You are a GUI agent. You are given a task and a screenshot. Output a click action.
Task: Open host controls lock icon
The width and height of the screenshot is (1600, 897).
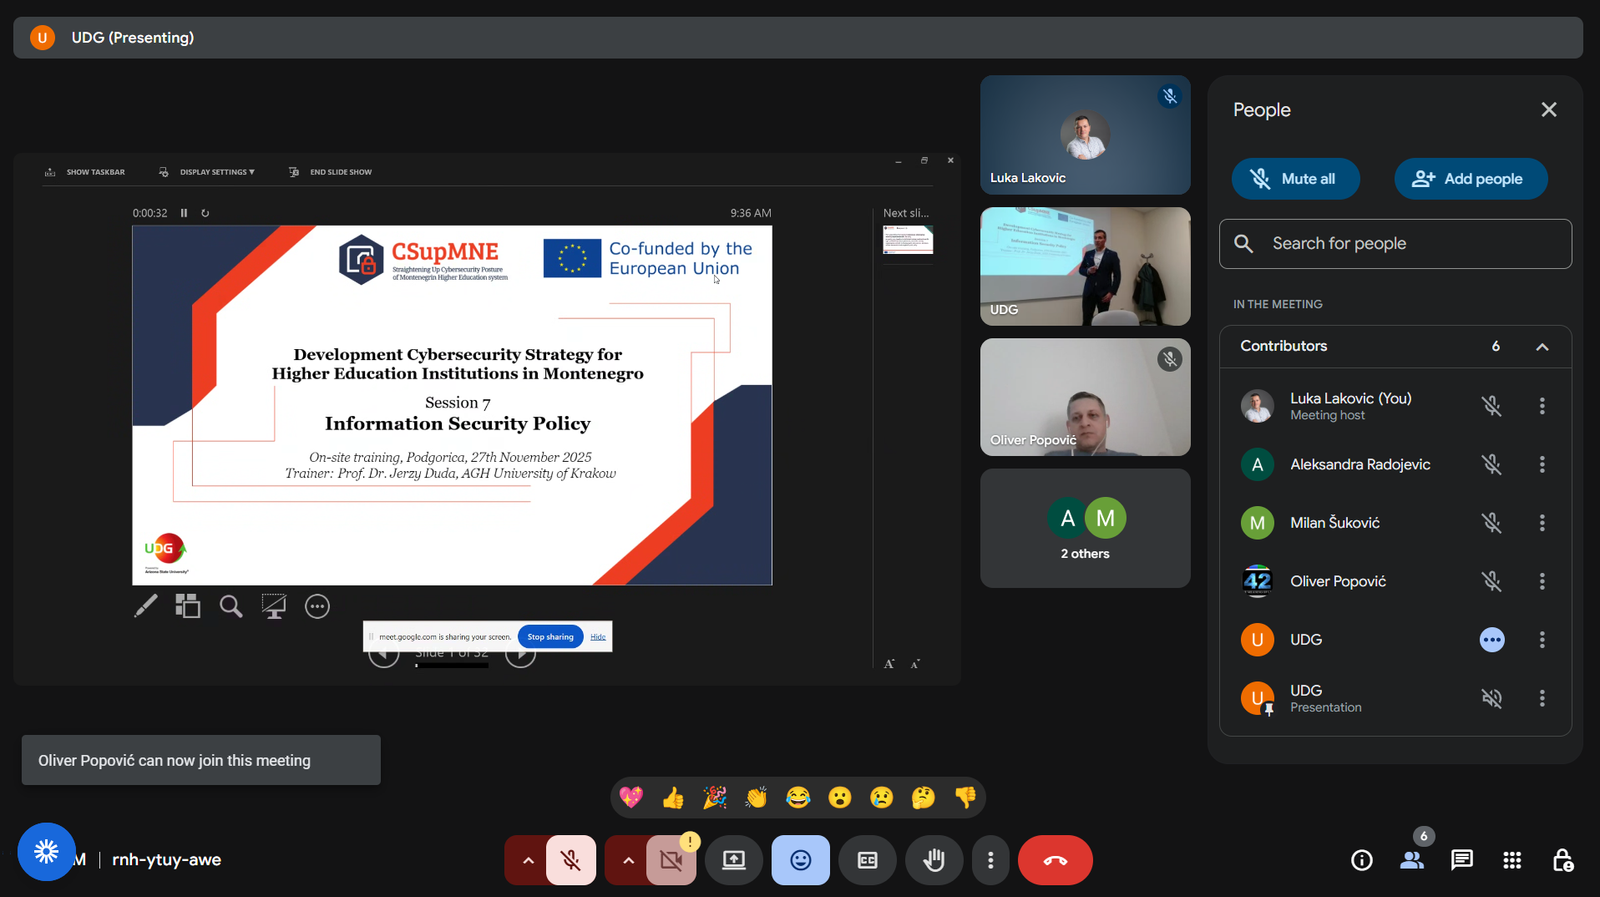pyautogui.click(x=1562, y=860)
